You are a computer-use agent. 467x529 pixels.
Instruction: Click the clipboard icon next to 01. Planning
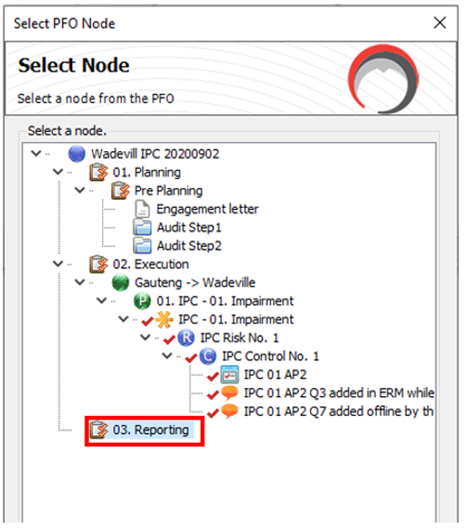click(x=99, y=172)
